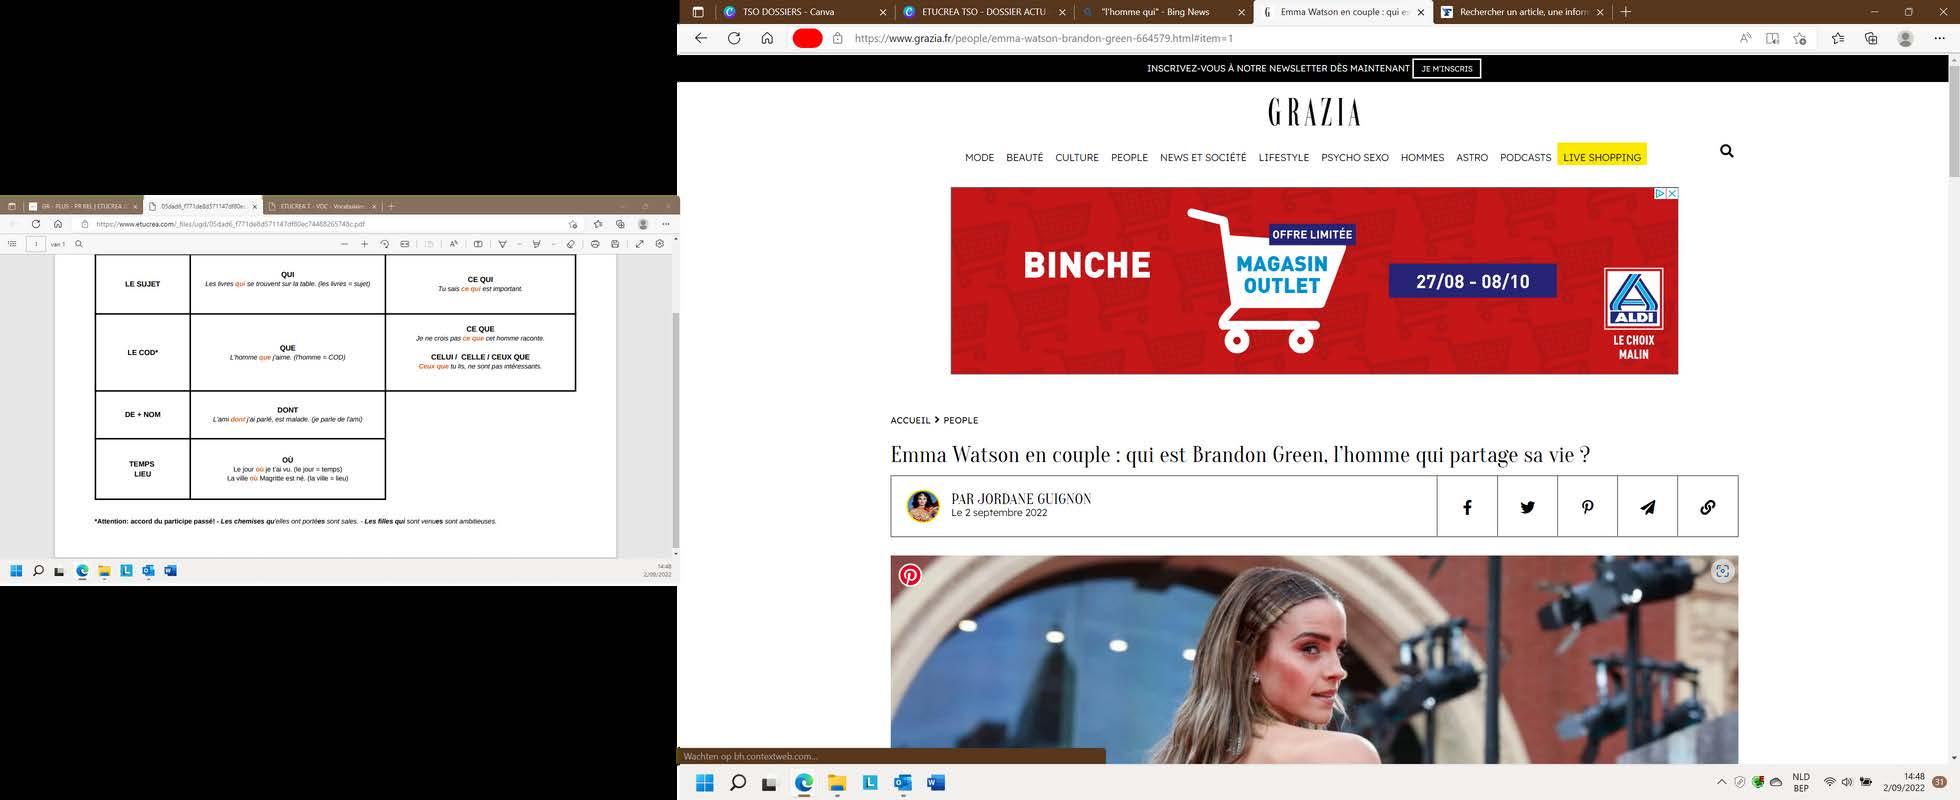
Task: Click the GRAZIA logo
Action: pos(1314,111)
